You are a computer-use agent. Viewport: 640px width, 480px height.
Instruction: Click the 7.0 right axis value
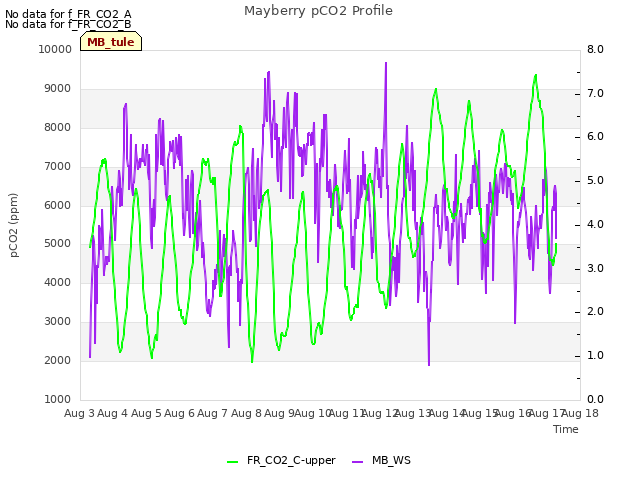coord(595,93)
